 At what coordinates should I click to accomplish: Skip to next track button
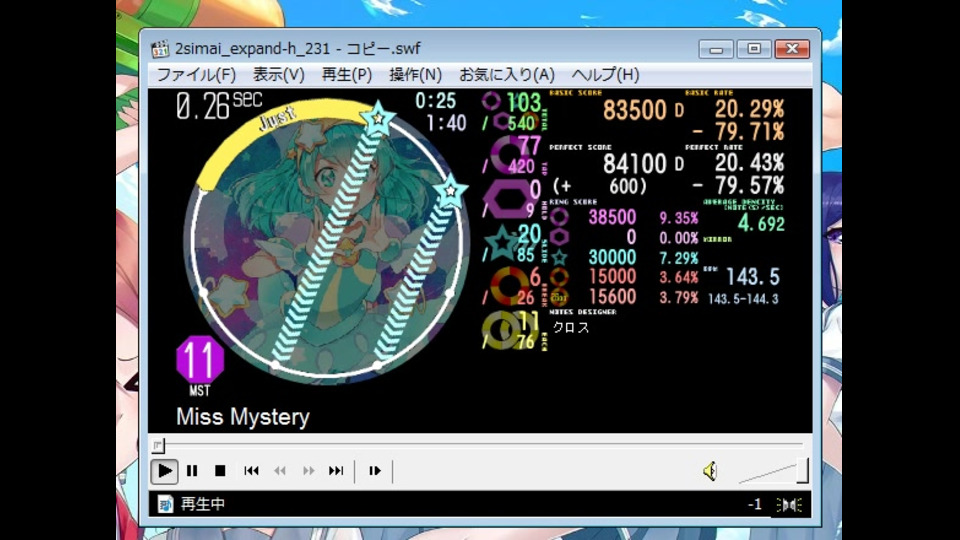(x=336, y=471)
